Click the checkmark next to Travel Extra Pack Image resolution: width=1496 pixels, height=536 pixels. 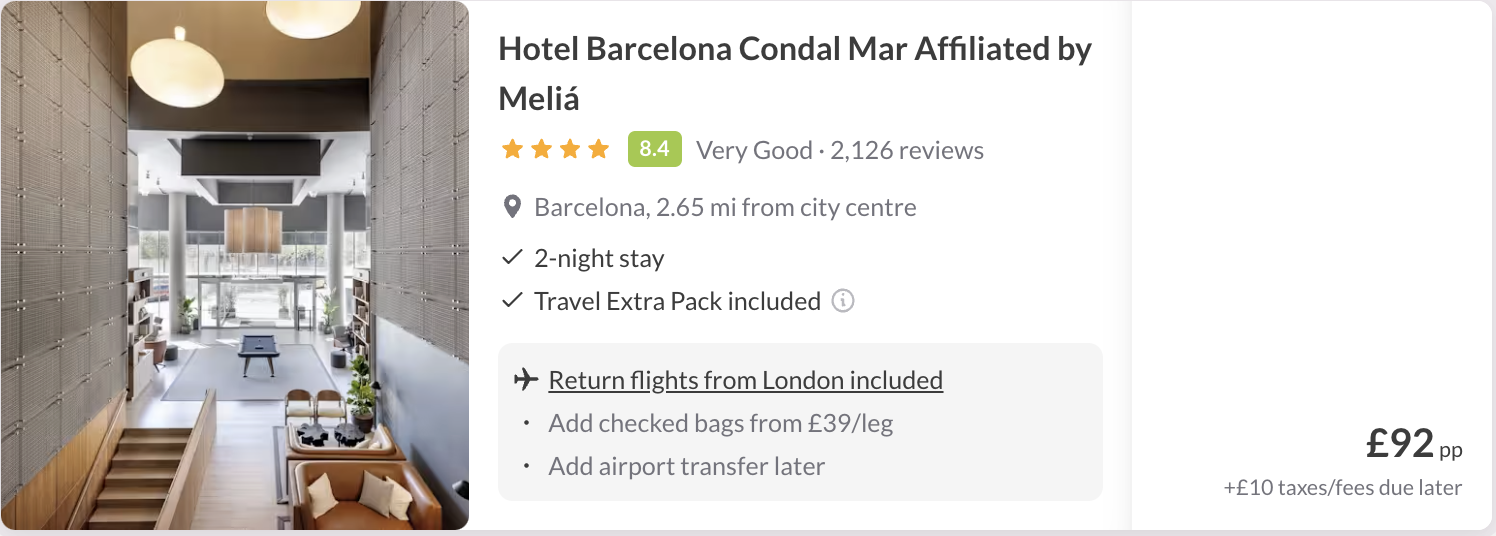click(x=512, y=301)
